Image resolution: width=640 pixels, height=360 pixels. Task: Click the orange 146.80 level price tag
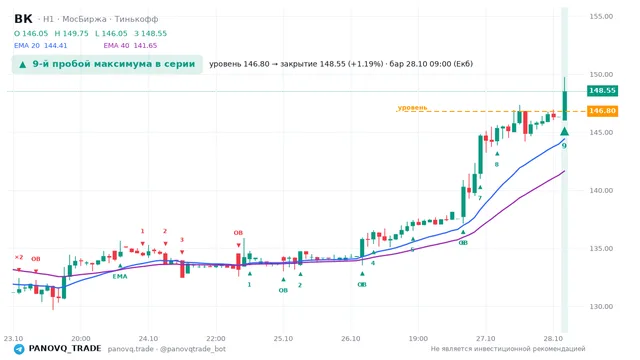click(x=602, y=111)
